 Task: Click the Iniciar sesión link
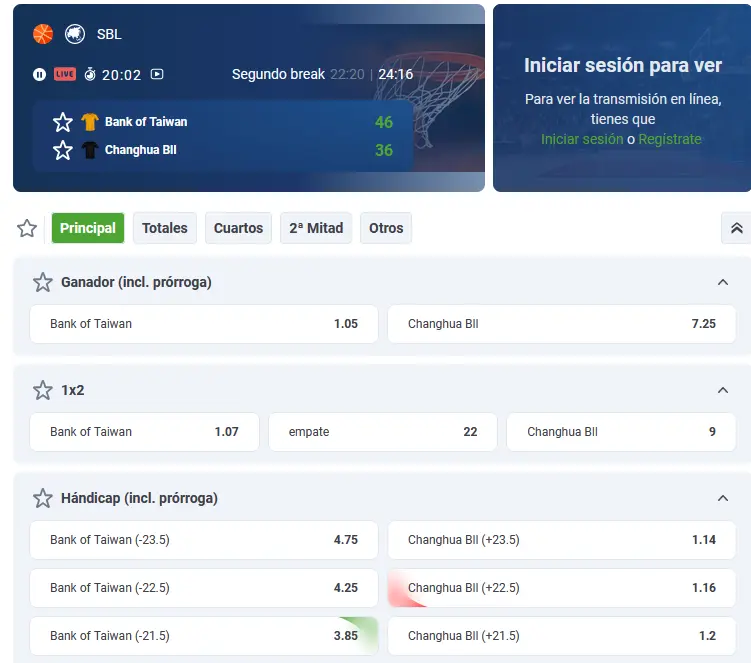coord(579,139)
